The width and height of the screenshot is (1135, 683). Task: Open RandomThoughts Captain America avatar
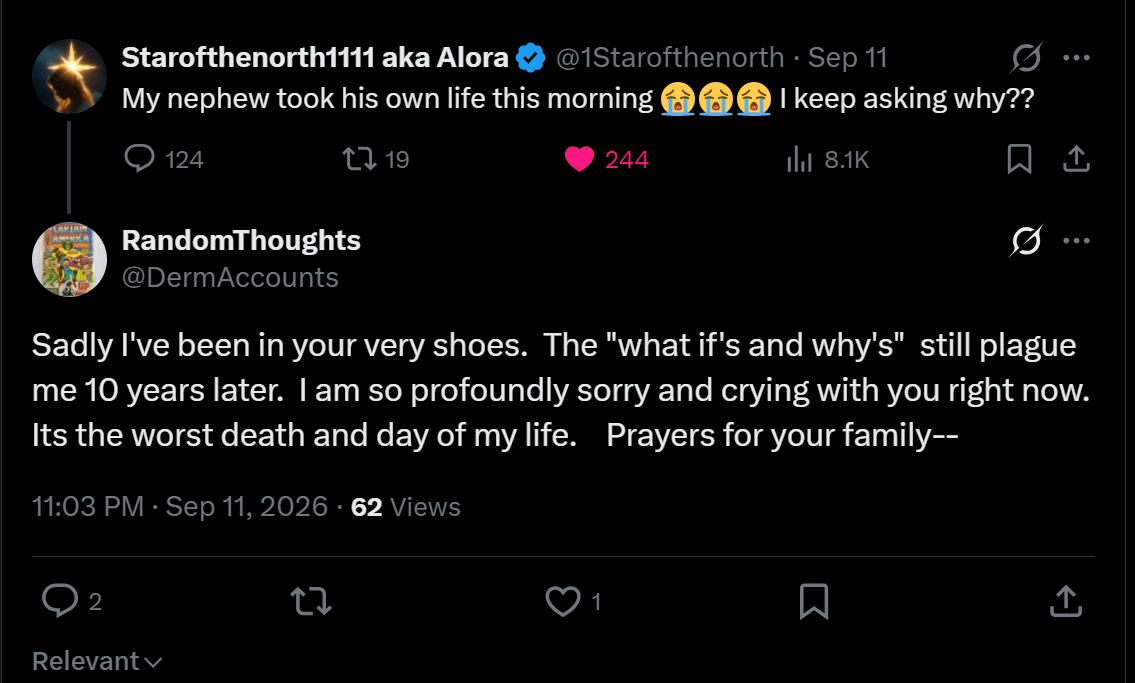(69, 259)
